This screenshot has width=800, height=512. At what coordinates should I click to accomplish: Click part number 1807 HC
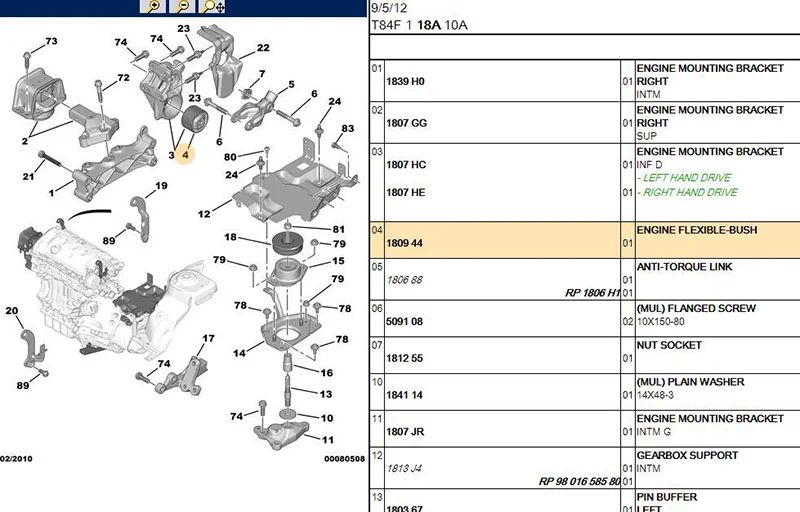click(x=406, y=165)
